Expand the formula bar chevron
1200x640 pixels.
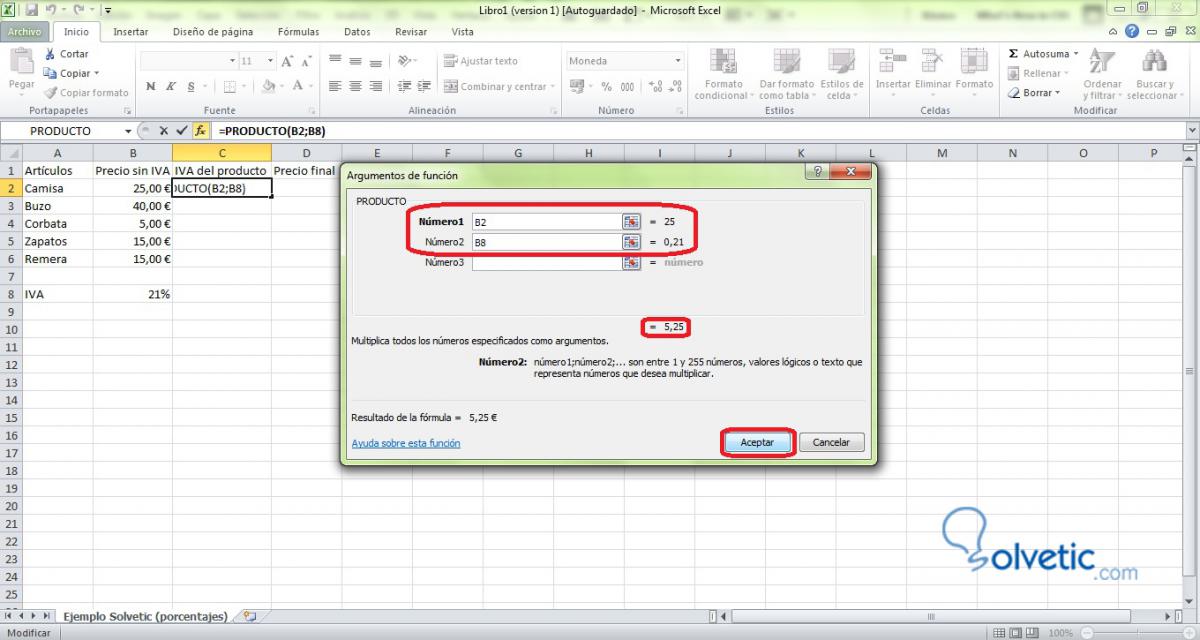[1191, 131]
